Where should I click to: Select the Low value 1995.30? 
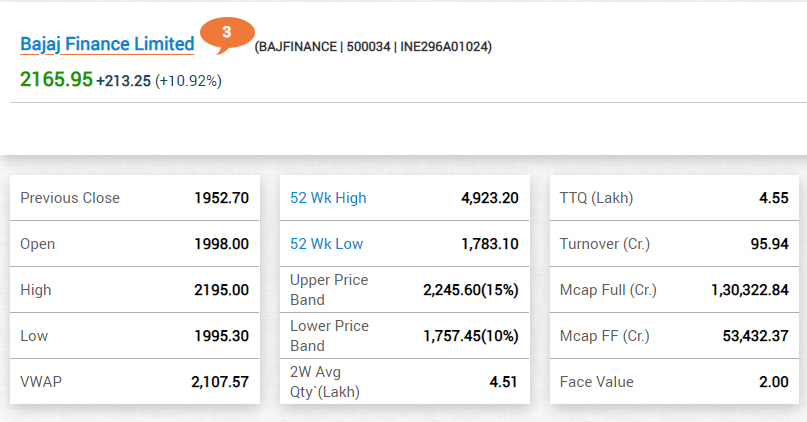click(x=221, y=336)
